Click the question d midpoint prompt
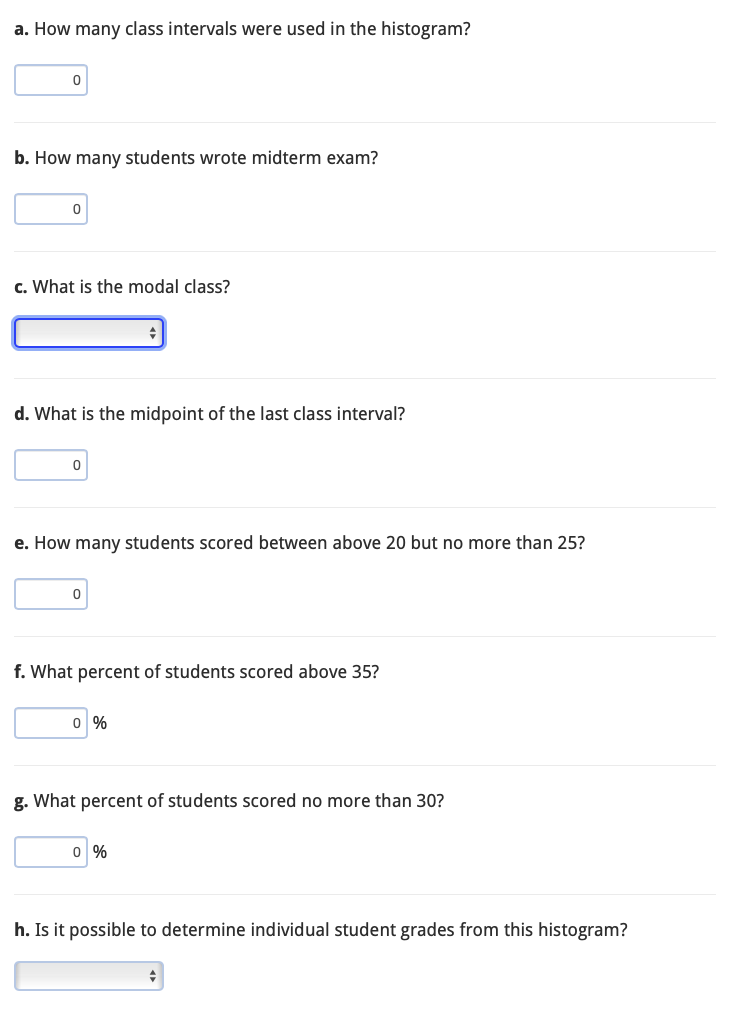Screen dimensions: 732x1011 (209, 413)
